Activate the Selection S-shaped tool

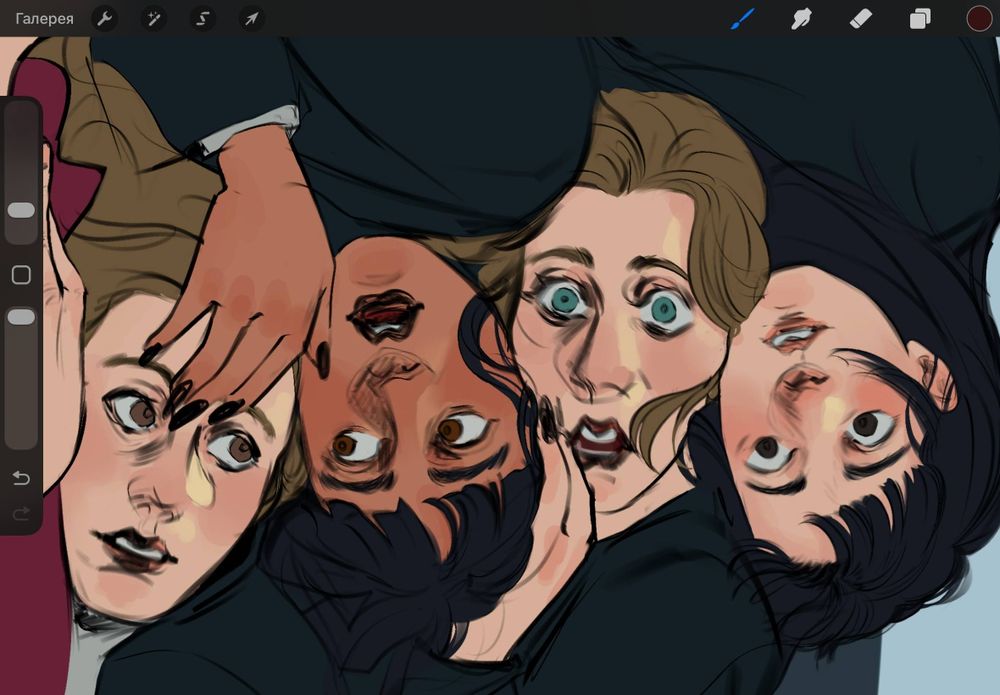click(x=203, y=18)
